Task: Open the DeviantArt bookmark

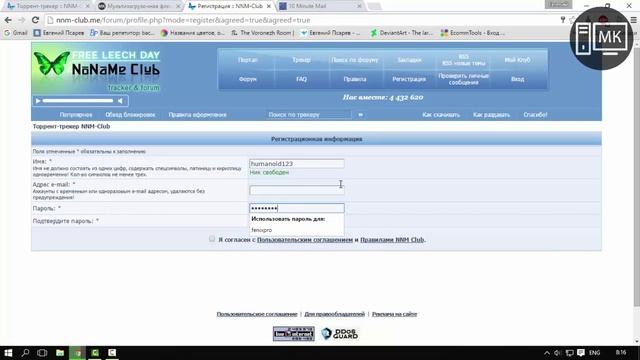Action: 401,33
